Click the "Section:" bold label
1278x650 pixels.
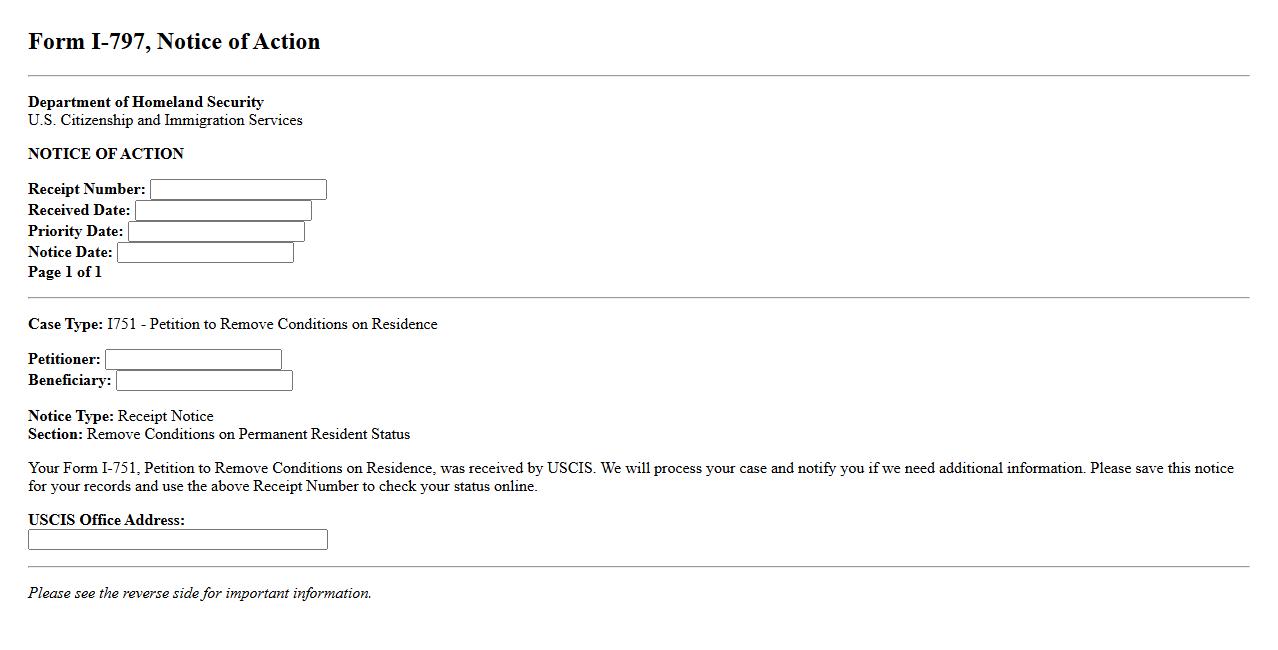[55, 434]
